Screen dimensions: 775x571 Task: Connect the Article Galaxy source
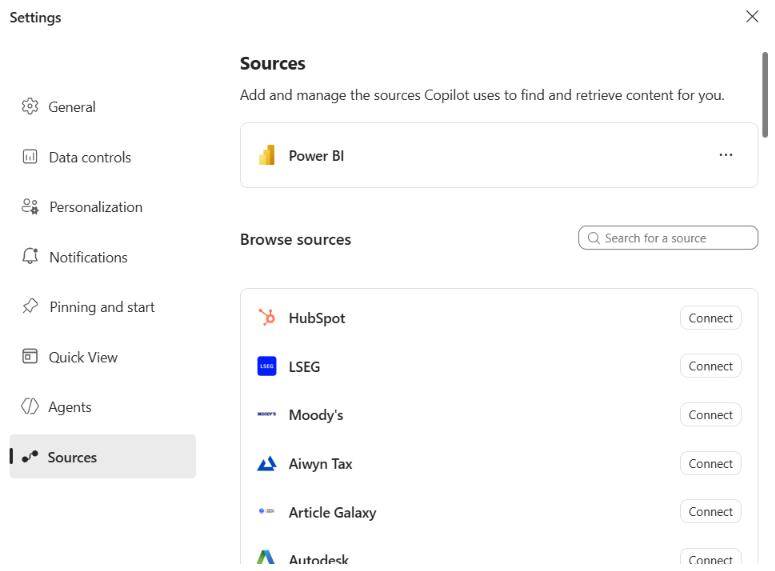pyautogui.click(x=710, y=511)
